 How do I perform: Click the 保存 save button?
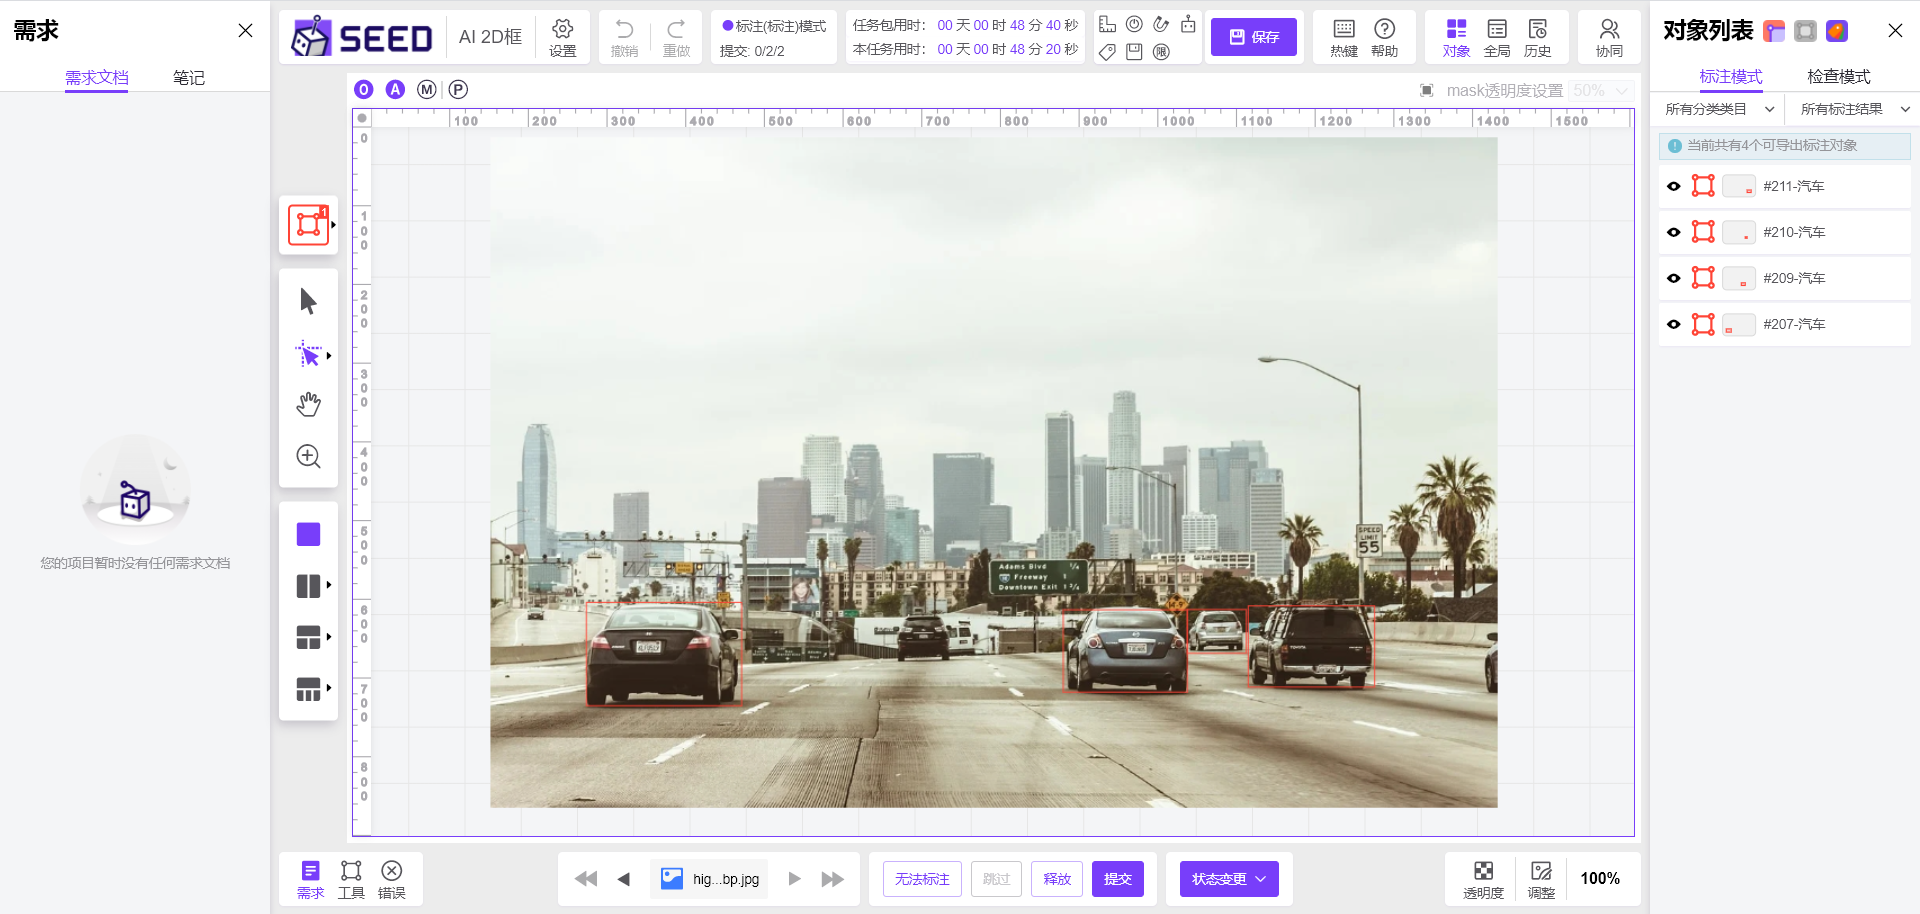pos(1254,37)
